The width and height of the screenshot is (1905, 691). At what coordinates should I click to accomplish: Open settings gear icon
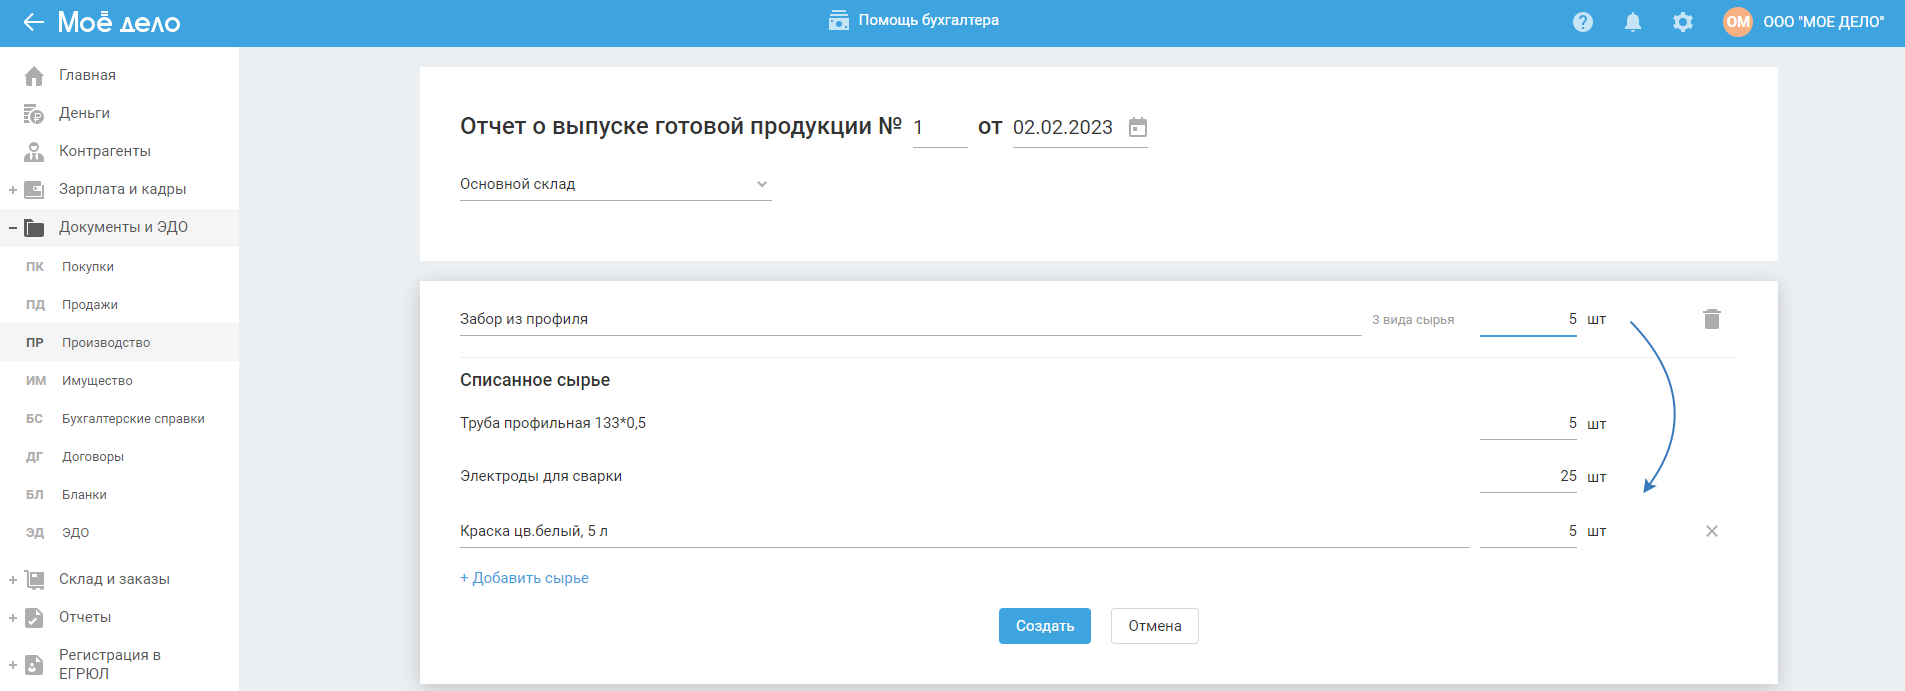(x=1683, y=22)
